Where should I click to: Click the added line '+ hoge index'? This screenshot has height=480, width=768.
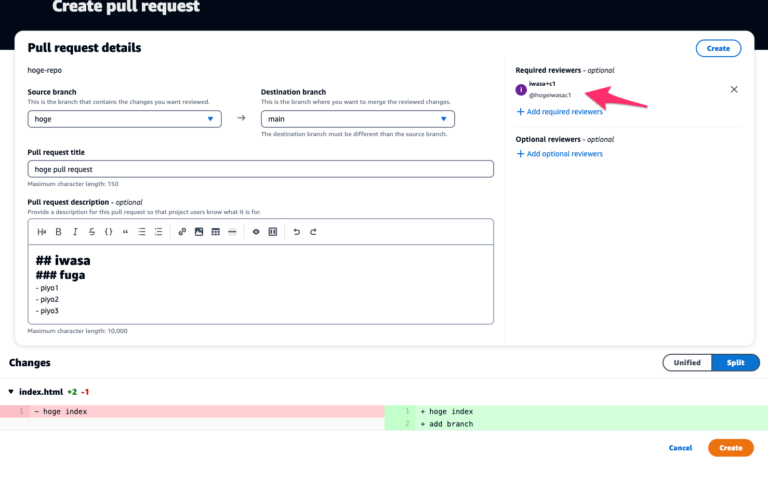[x=447, y=411]
